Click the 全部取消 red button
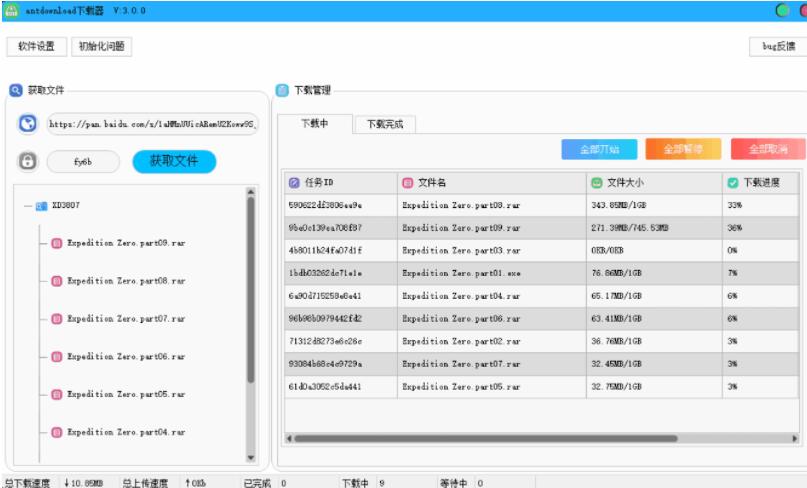The width and height of the screenshot is (807, 488). click(x=766, y=149)
